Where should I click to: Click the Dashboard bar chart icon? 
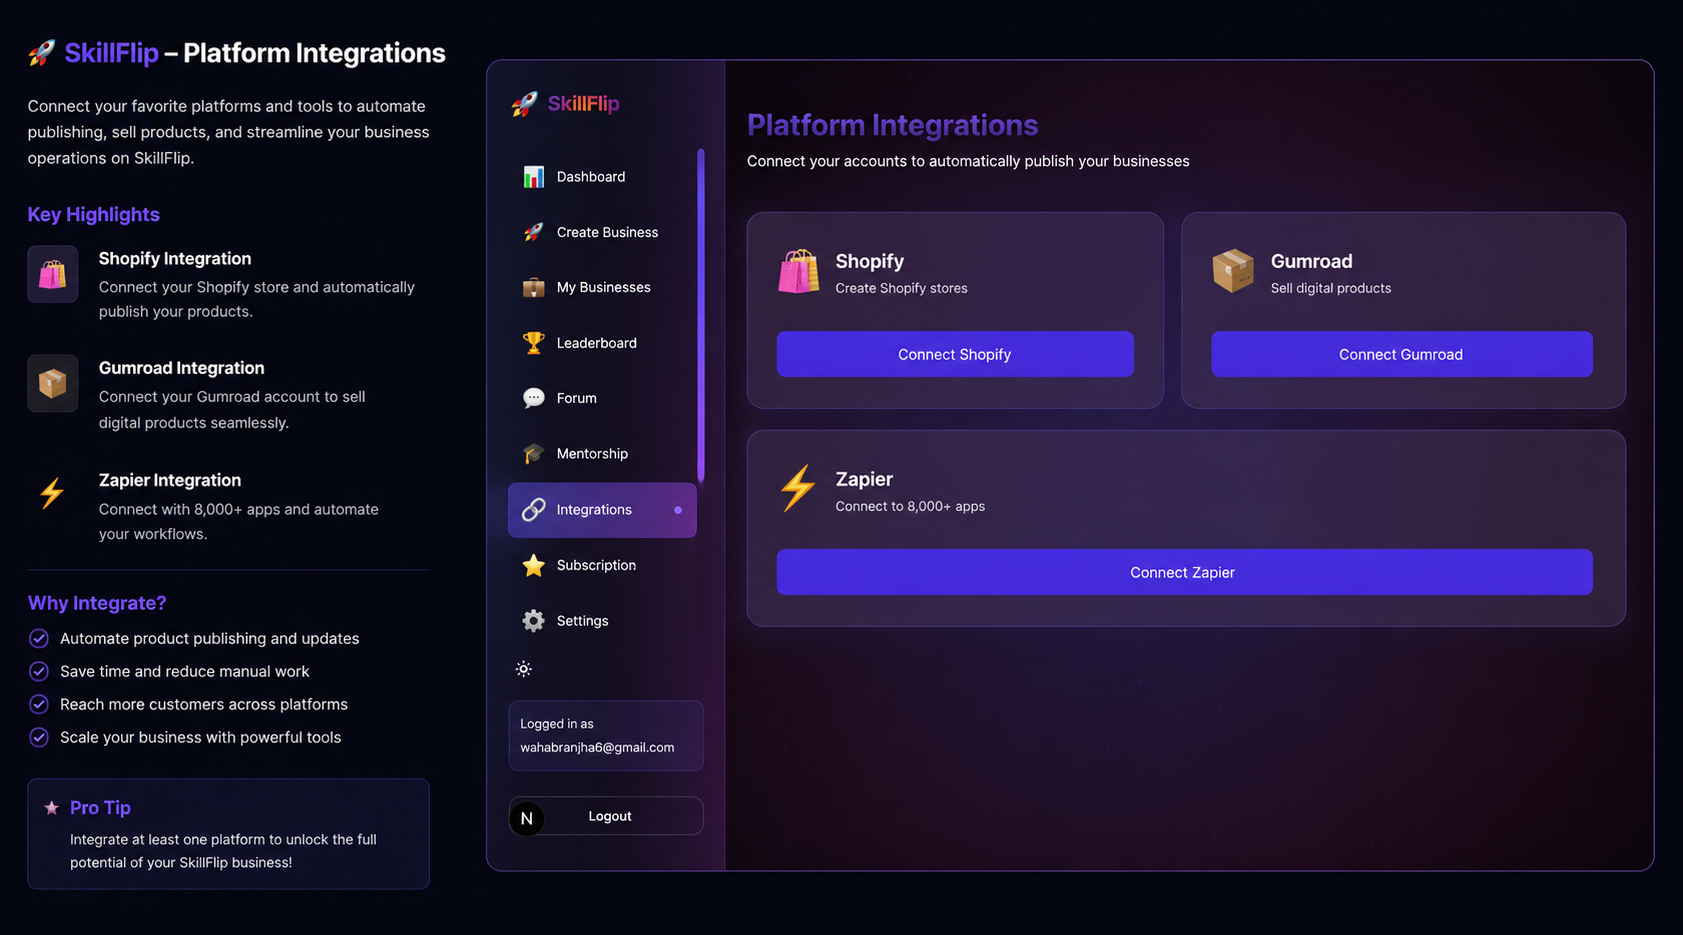(x=533, y=177)
